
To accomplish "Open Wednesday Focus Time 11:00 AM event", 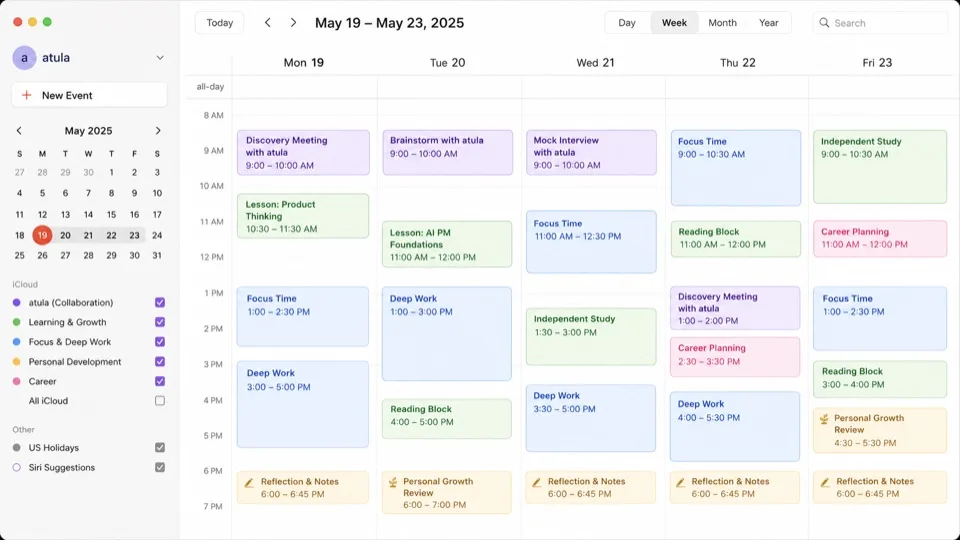I will pos(591,242).
